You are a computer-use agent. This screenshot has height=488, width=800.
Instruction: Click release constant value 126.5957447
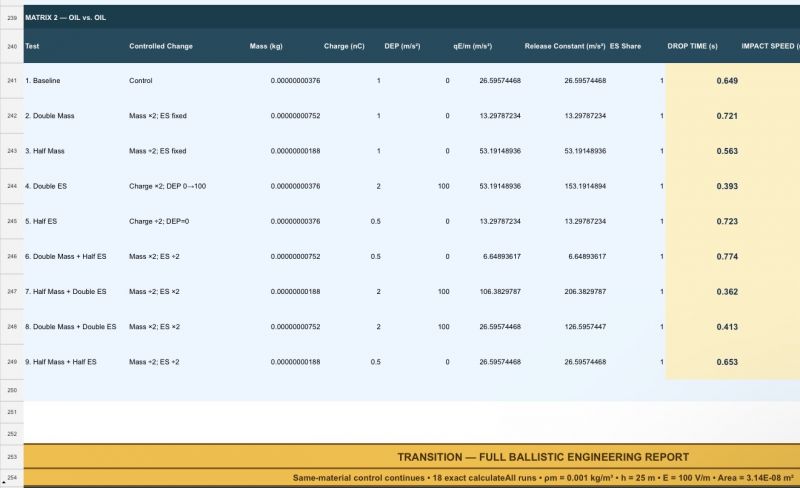[x=585, y=327]
